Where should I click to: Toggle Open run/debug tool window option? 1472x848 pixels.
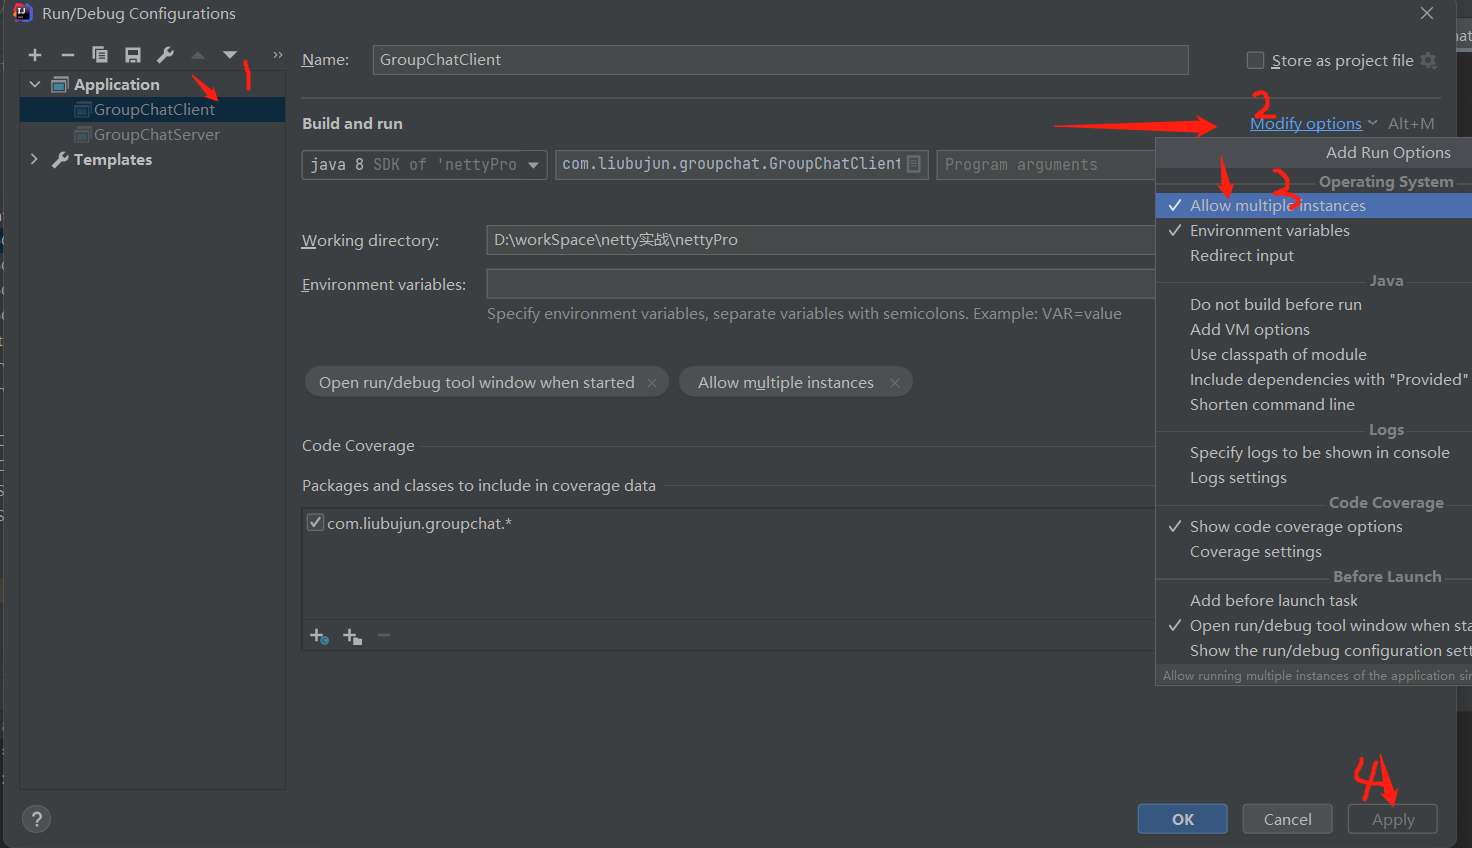click(x=1314, y=626)
